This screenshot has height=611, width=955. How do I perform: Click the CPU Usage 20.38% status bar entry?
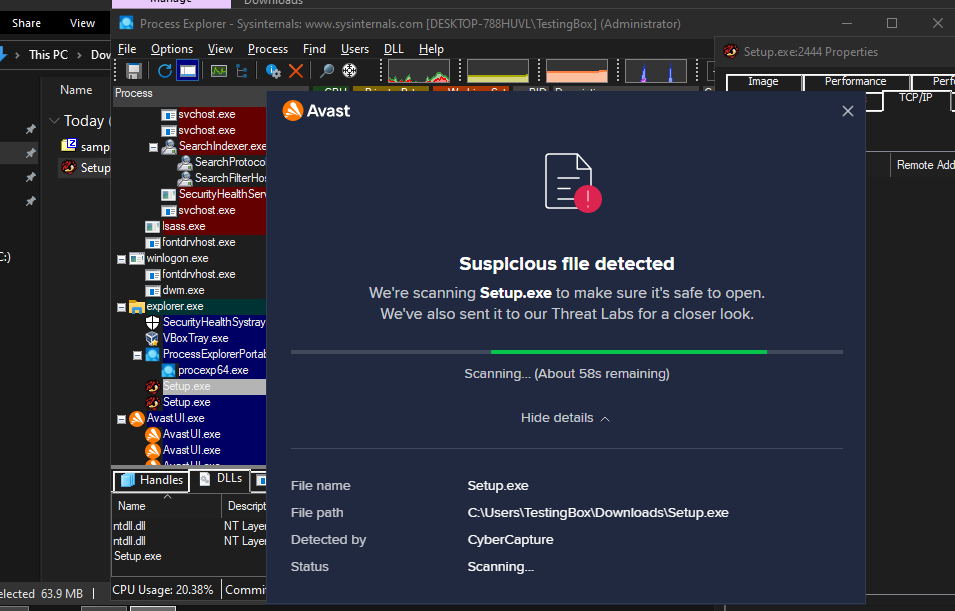pos(163,590)
